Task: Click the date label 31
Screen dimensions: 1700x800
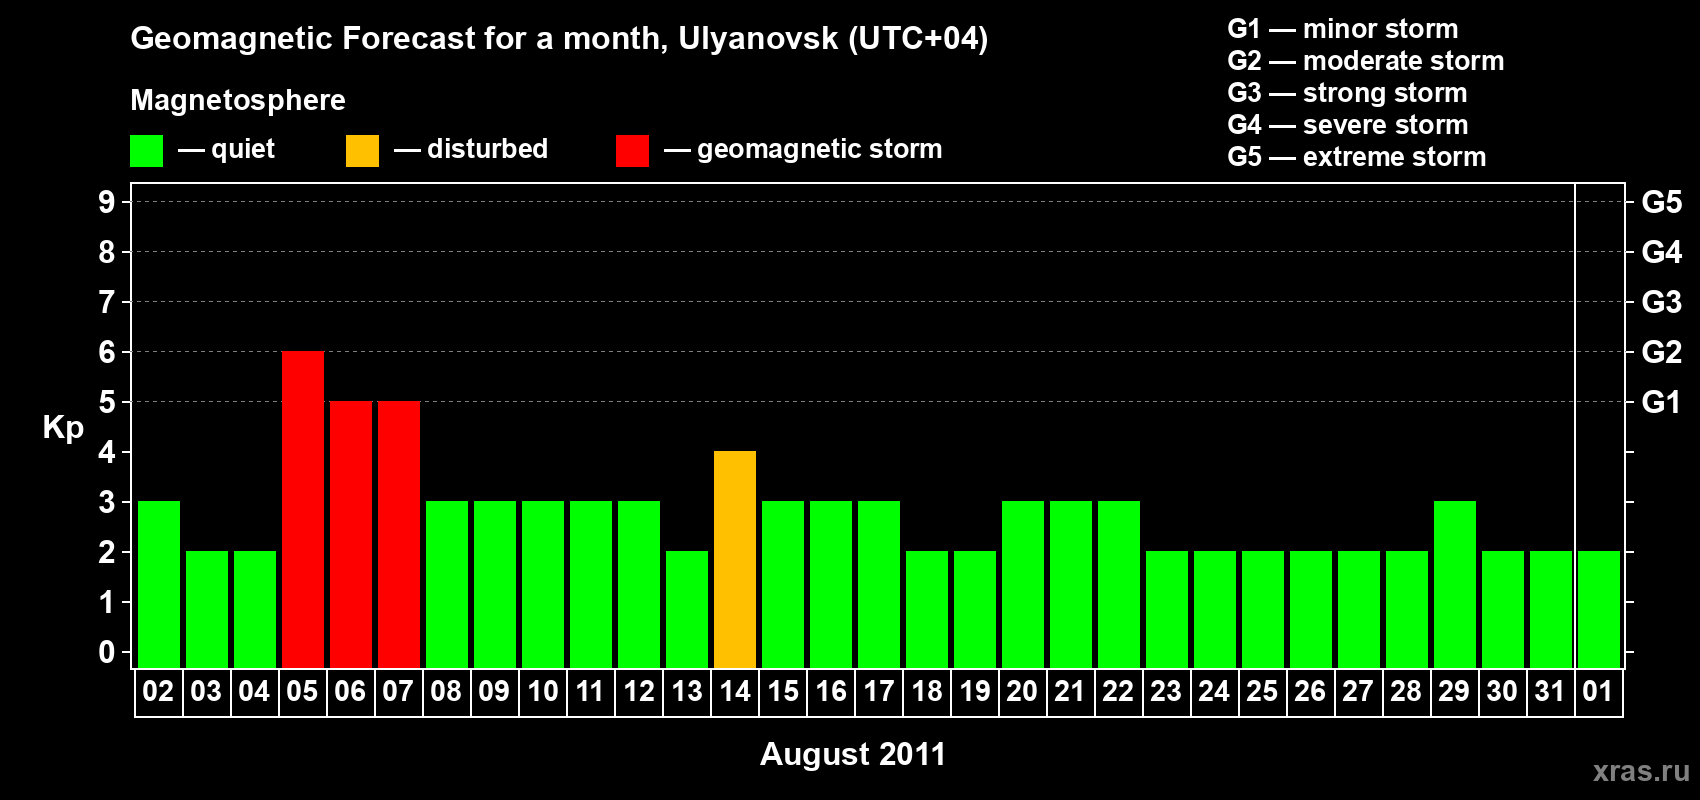Action: coord(1550,691)
